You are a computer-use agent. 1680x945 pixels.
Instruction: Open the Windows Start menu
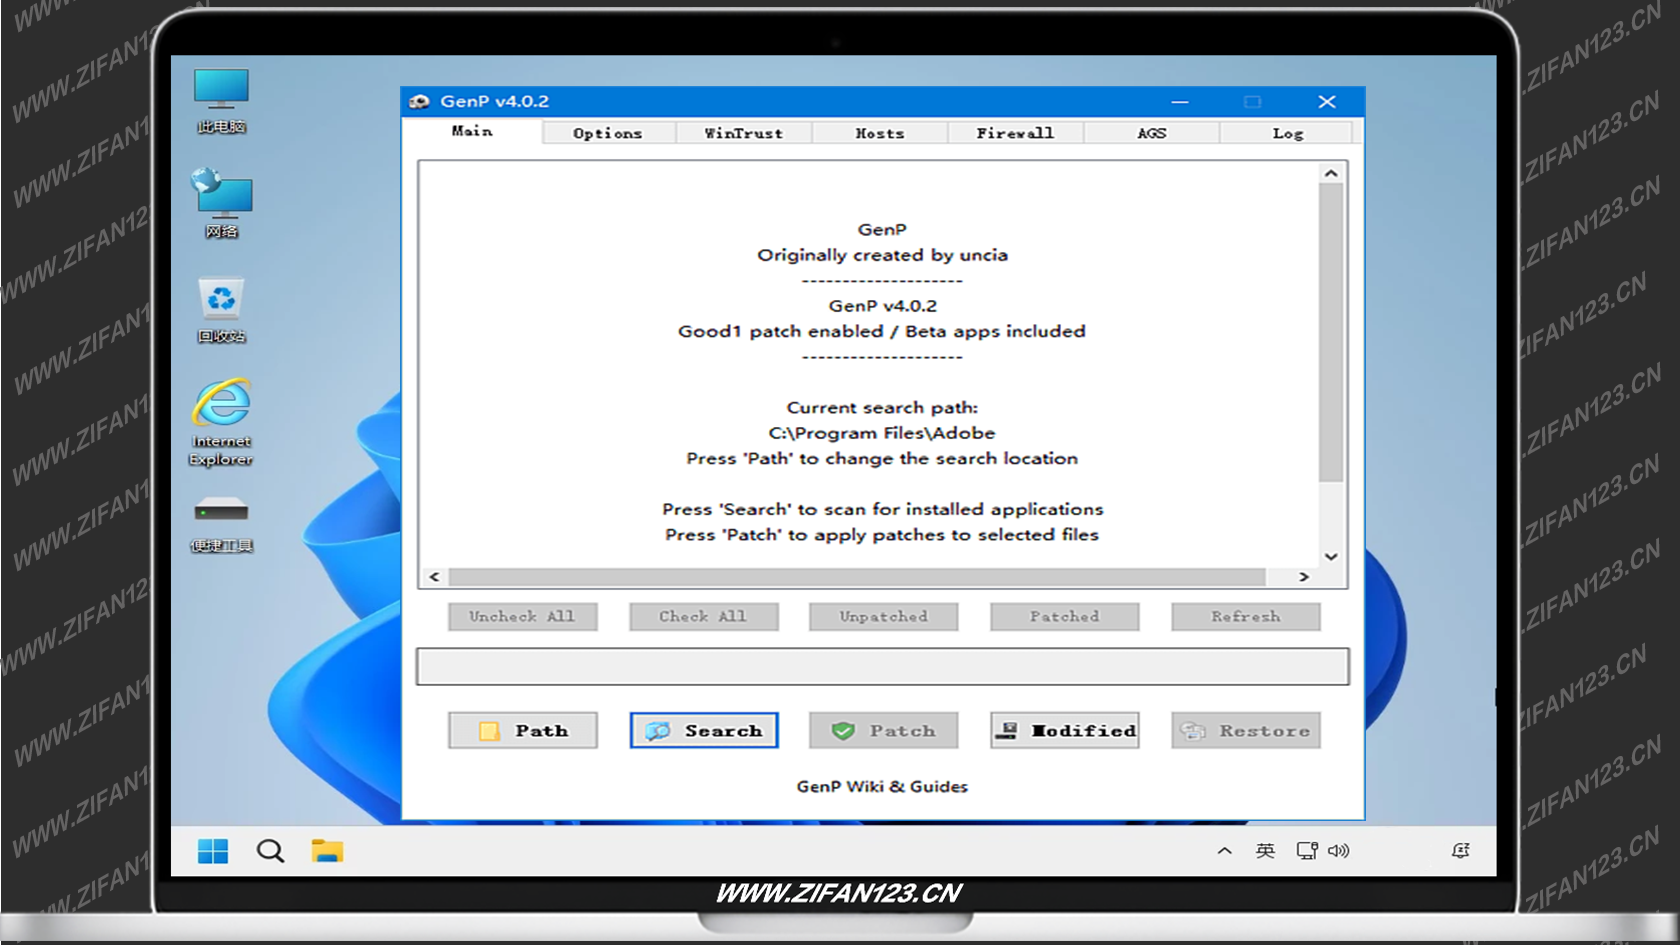pos(213,851)
